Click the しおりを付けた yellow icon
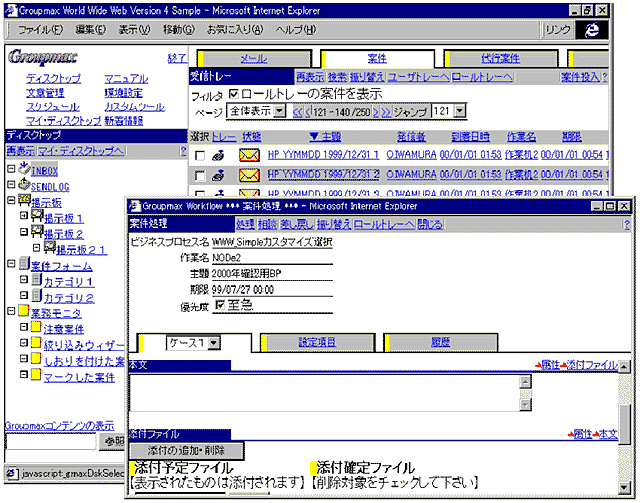The image size is (640, 503). [36, 358]
